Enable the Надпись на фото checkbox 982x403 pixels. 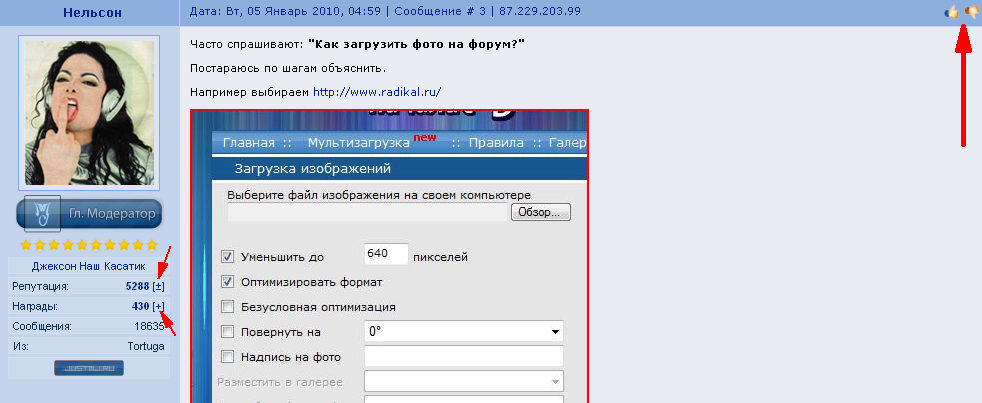[x=227, y=357]
